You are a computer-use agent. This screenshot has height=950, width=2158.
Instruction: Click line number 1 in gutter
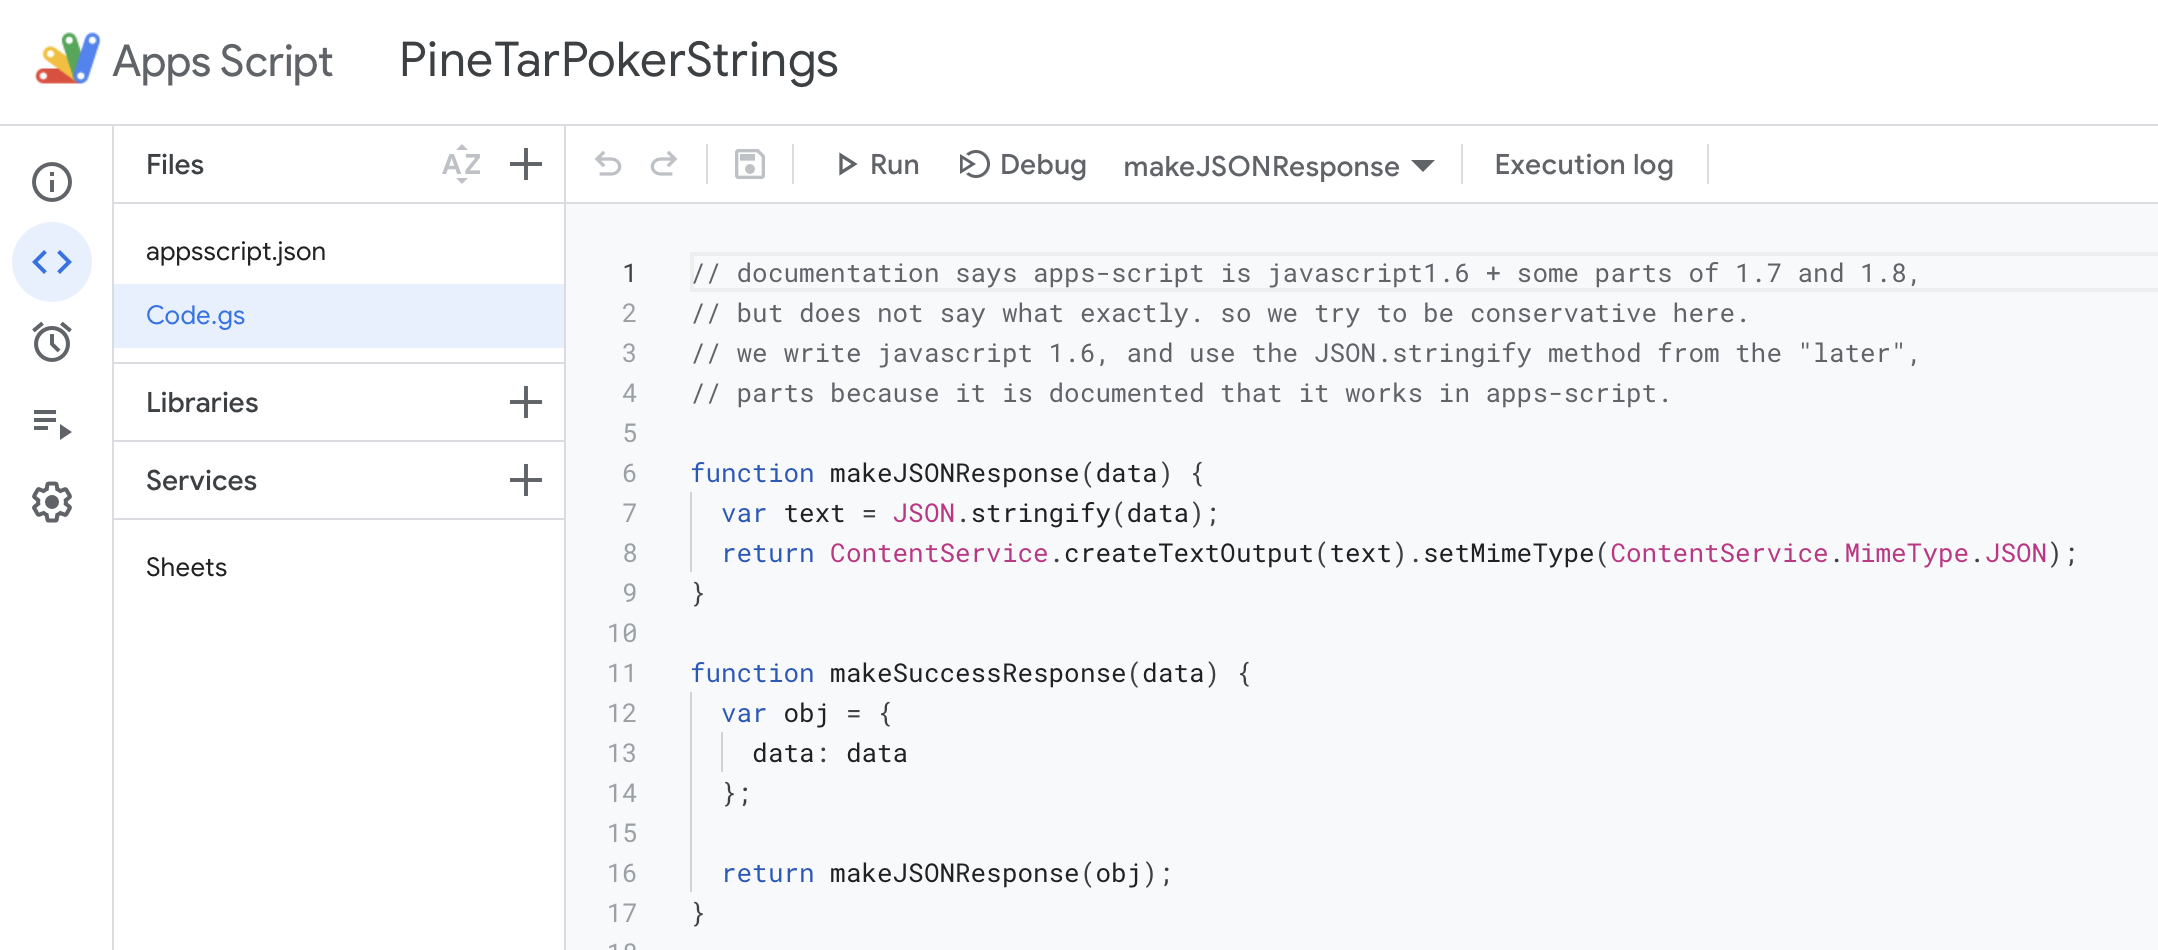pyautogui.click(x=629, y=273)
